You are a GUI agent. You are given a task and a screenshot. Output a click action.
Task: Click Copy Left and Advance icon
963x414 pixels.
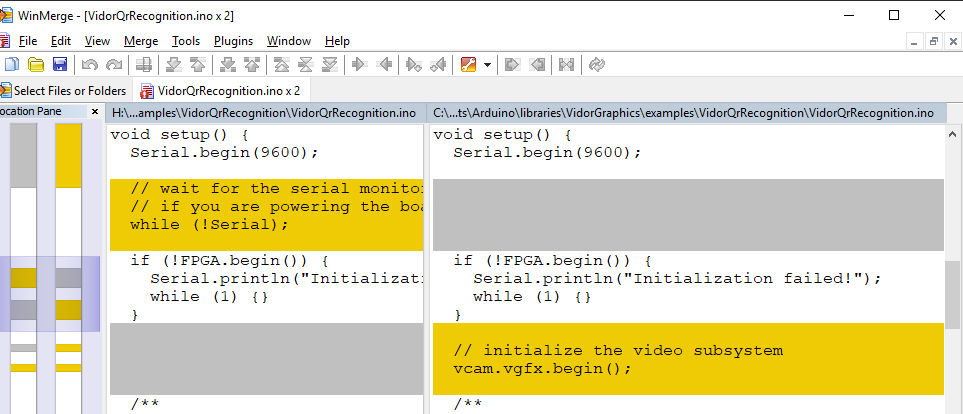click(x=437, y=64)
